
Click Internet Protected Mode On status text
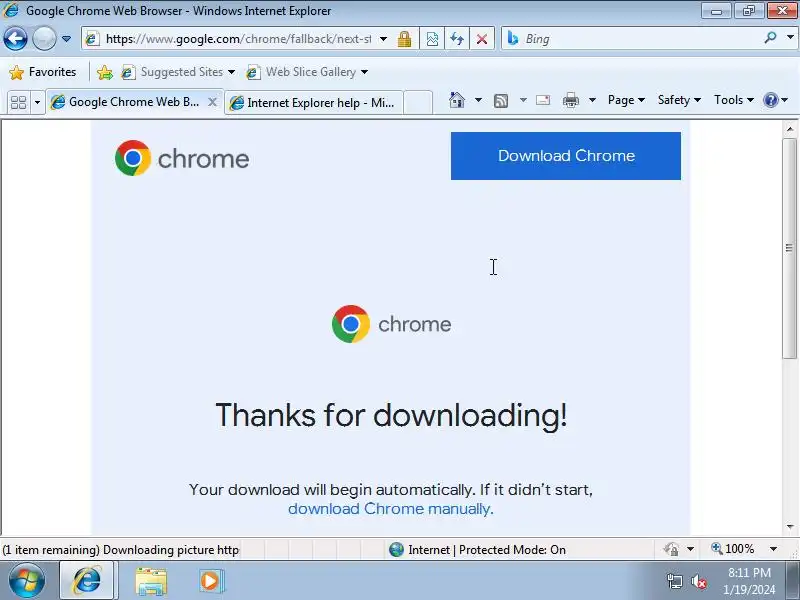pos(487,550)
